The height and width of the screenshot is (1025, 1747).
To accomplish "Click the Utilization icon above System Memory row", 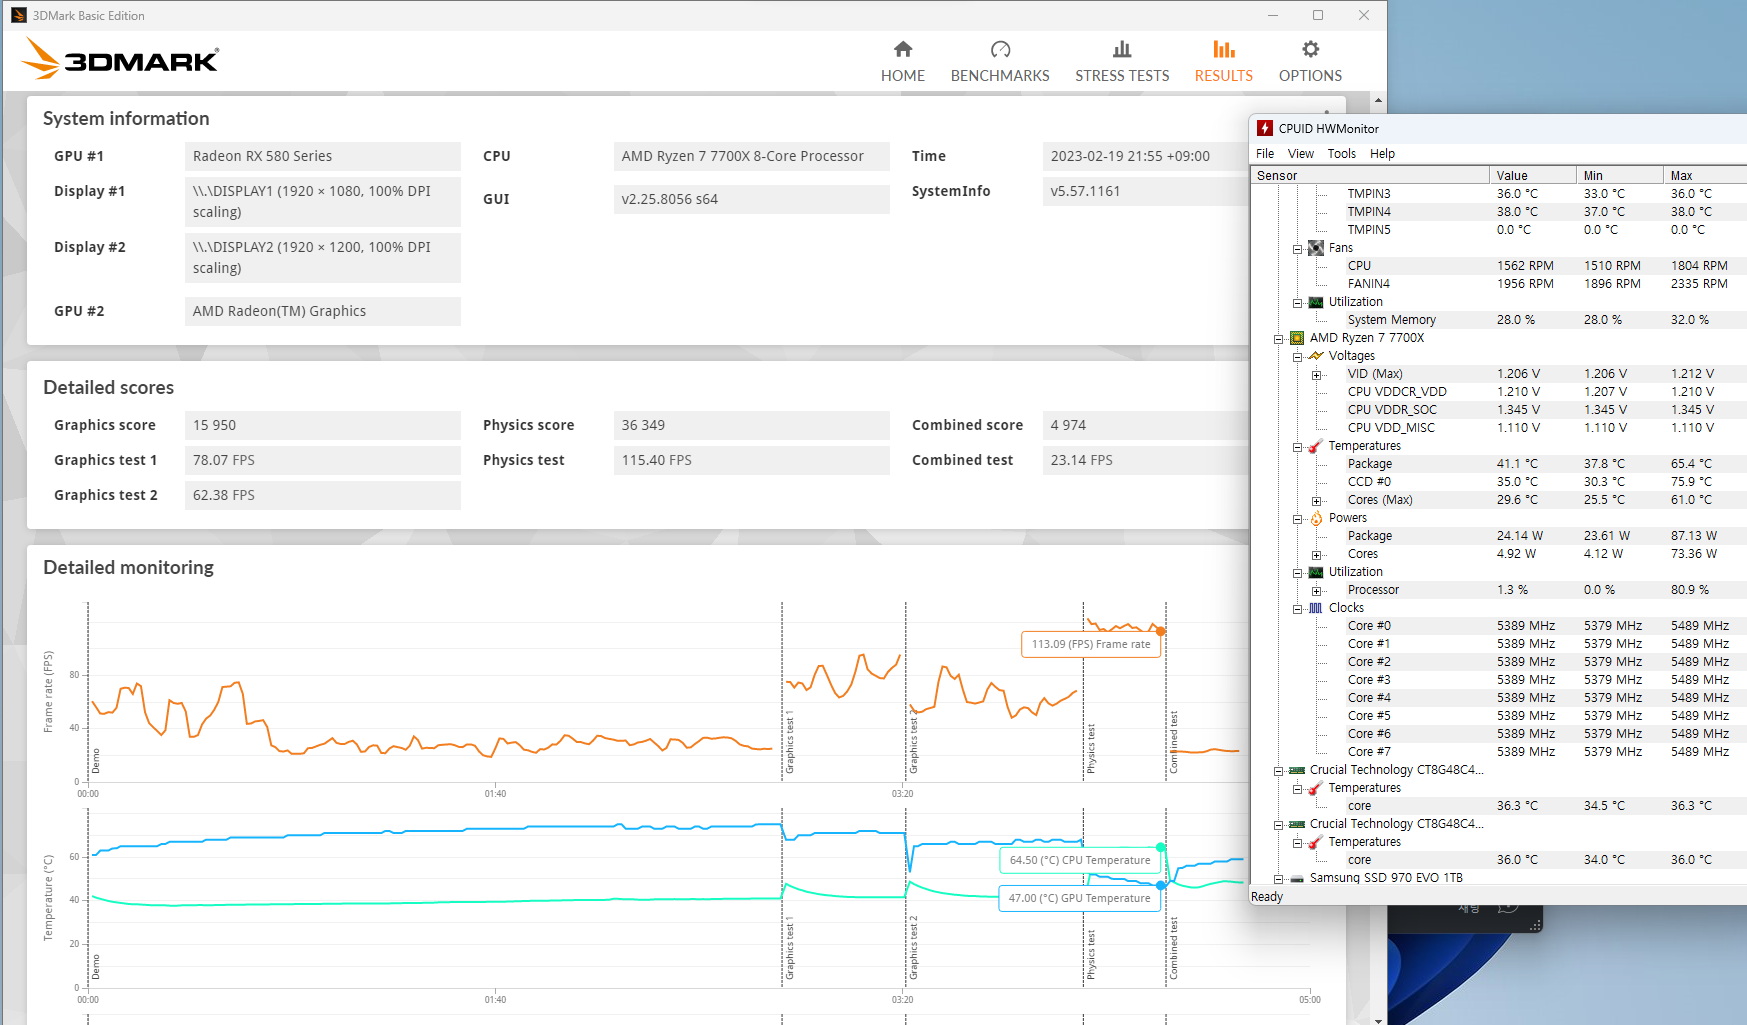I will click(x=1316, y=302).
